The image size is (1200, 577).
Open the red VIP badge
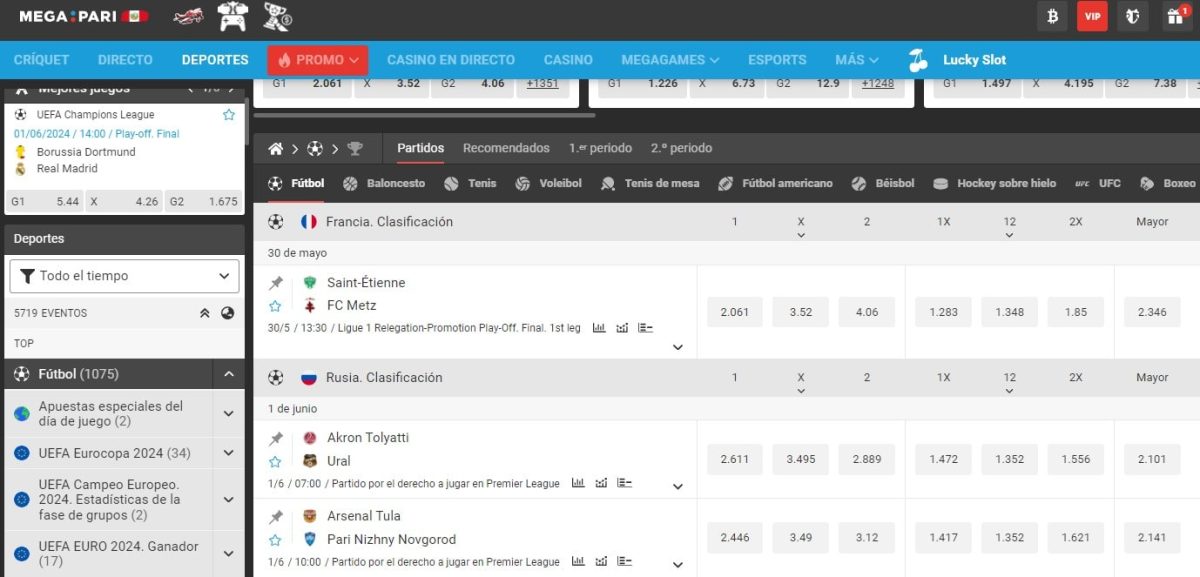pyautogui.click(x=1092, y=16)
